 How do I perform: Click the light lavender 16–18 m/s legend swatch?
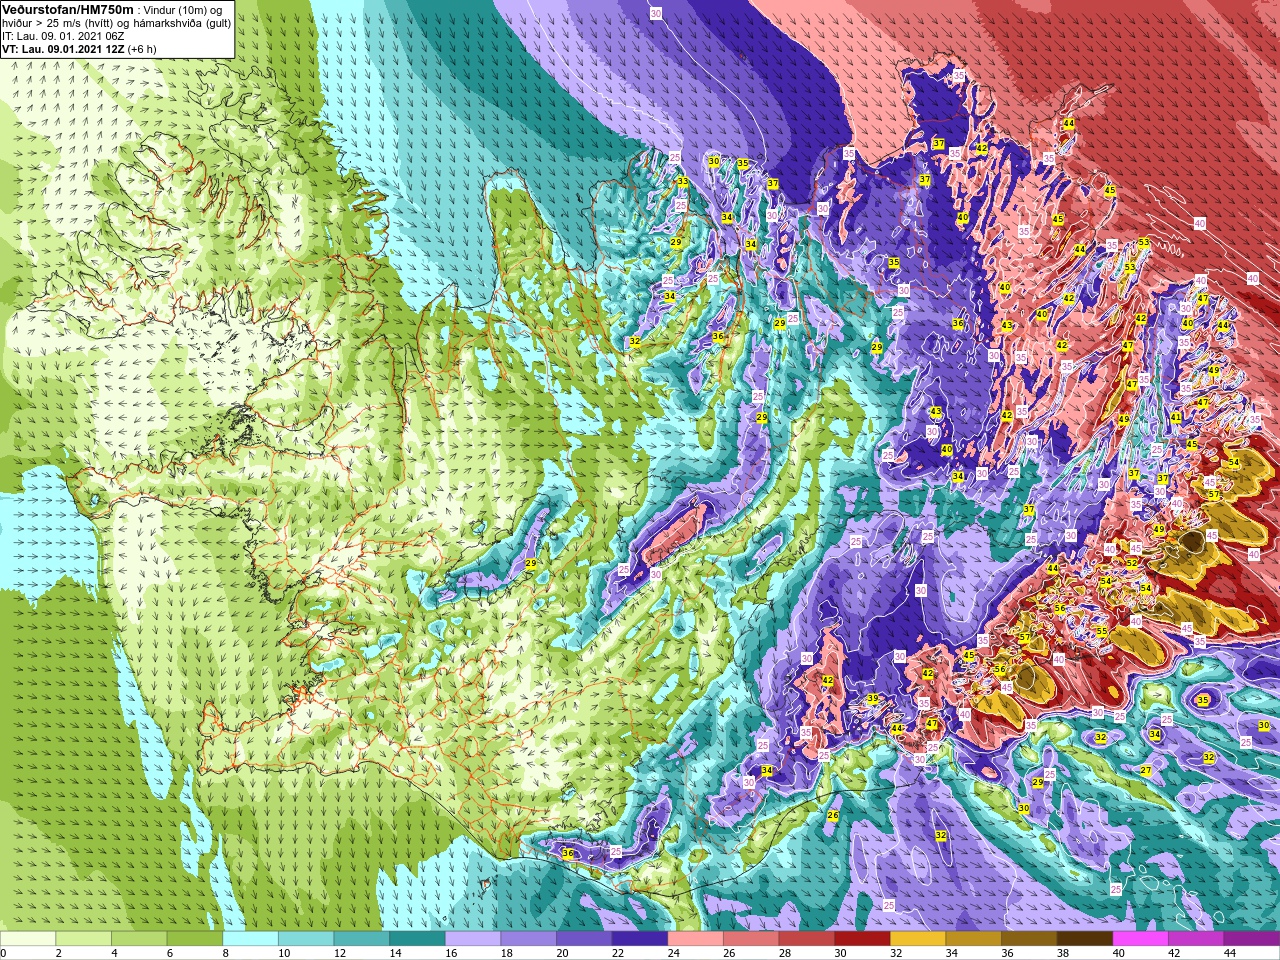point(473,939)
